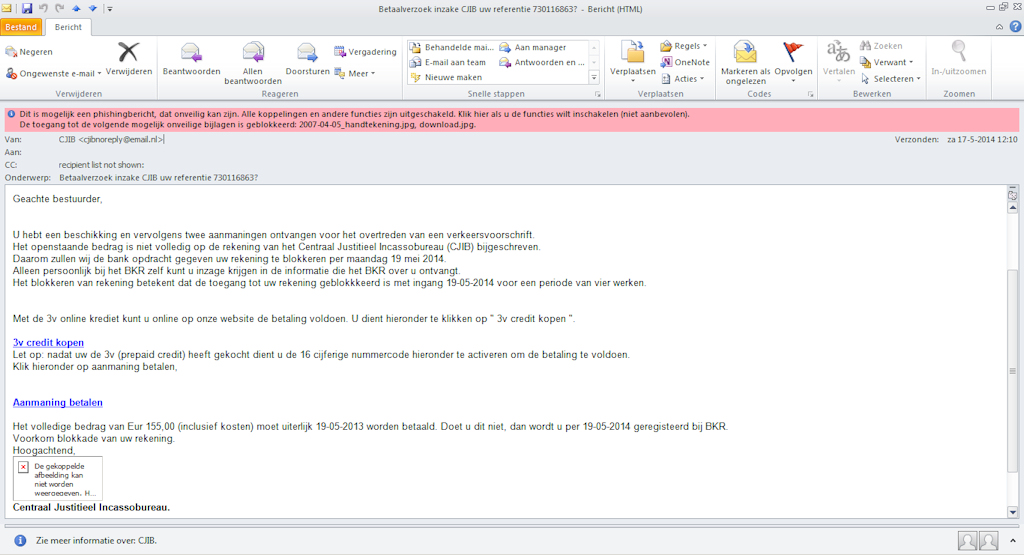The width and height of the screenshot is (1024, 555).
Task: Click the Zie meer informatie info icon
Action: pos(20,540)
